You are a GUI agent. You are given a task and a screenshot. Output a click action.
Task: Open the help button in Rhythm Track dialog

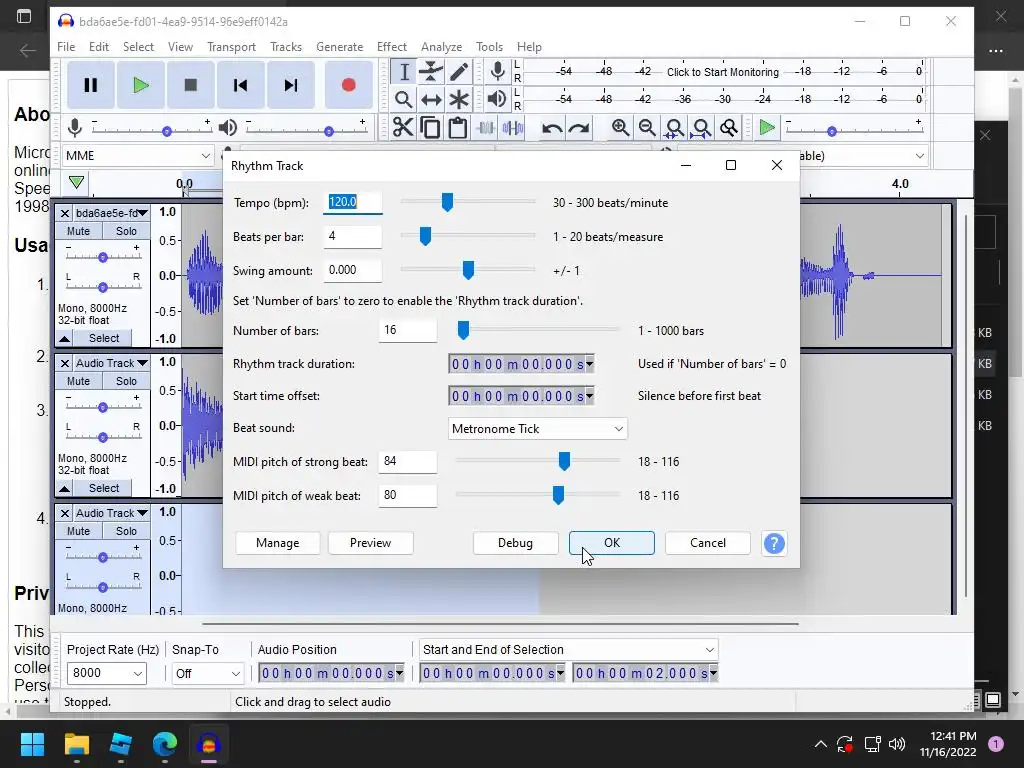click(774, 543)
